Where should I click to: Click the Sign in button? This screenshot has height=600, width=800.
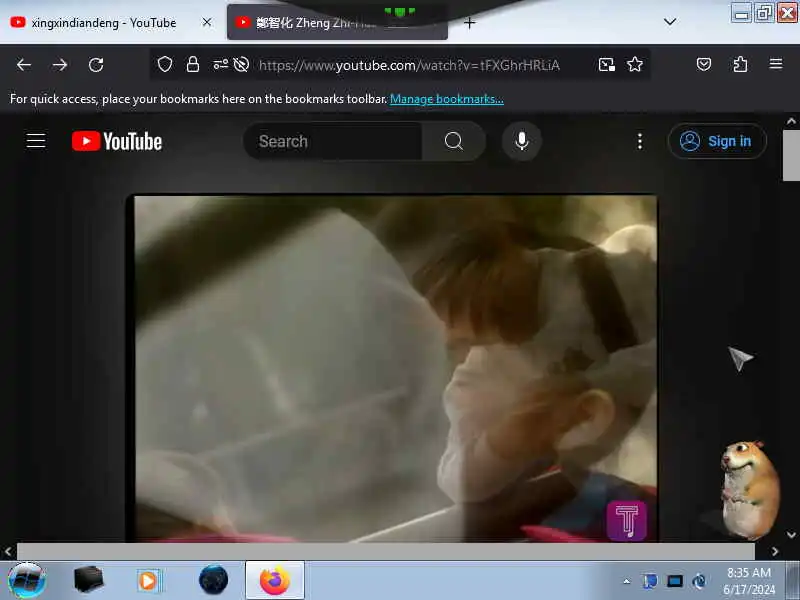(717, 141)
